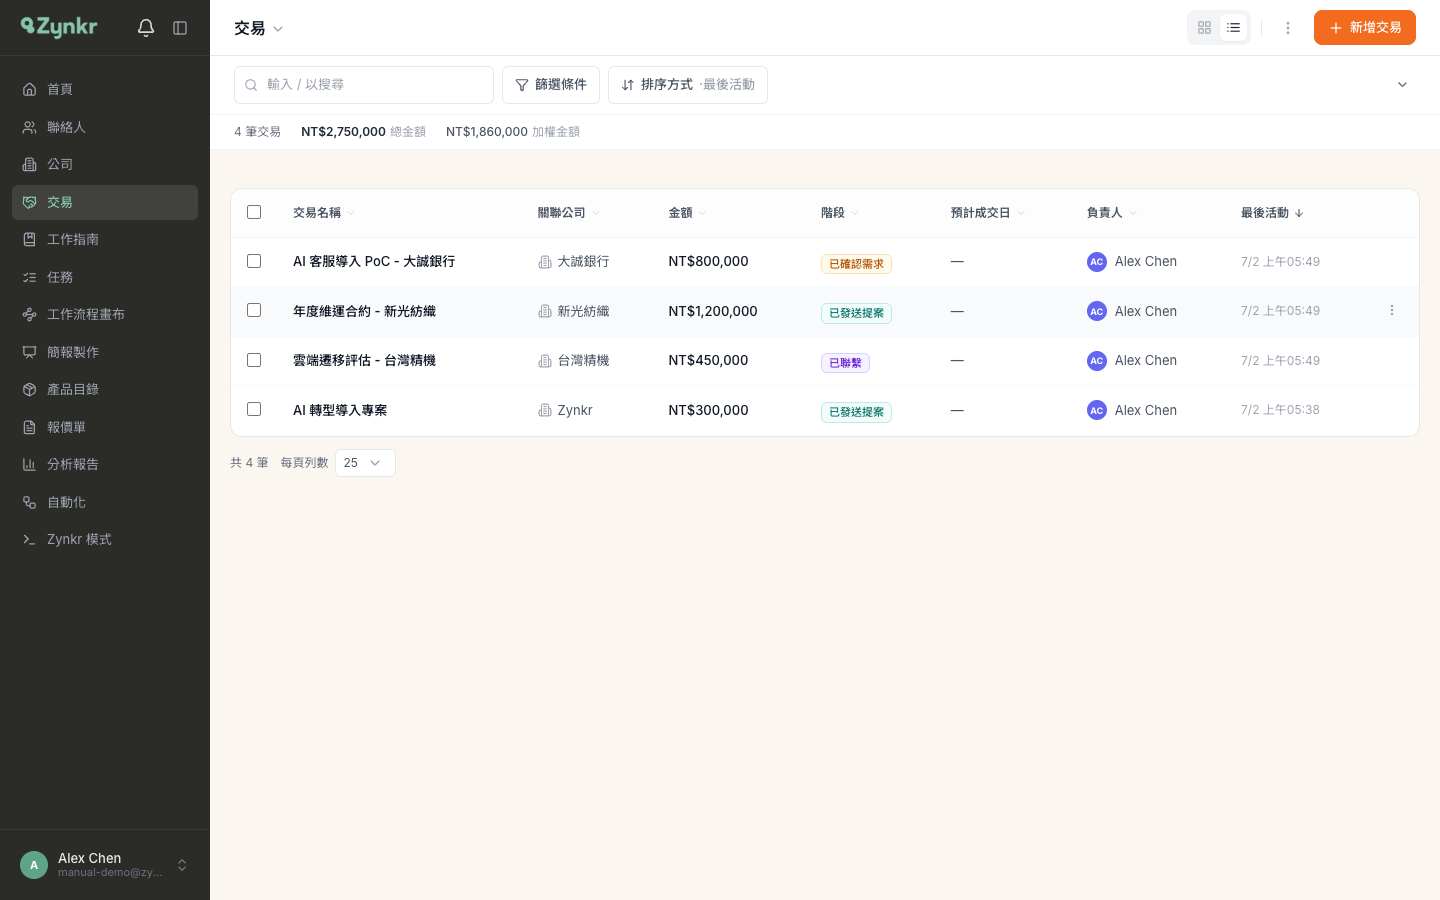Select 交易 in sidebar
Viewport: 1440px width, 900px height.
[x=105, y=202]
